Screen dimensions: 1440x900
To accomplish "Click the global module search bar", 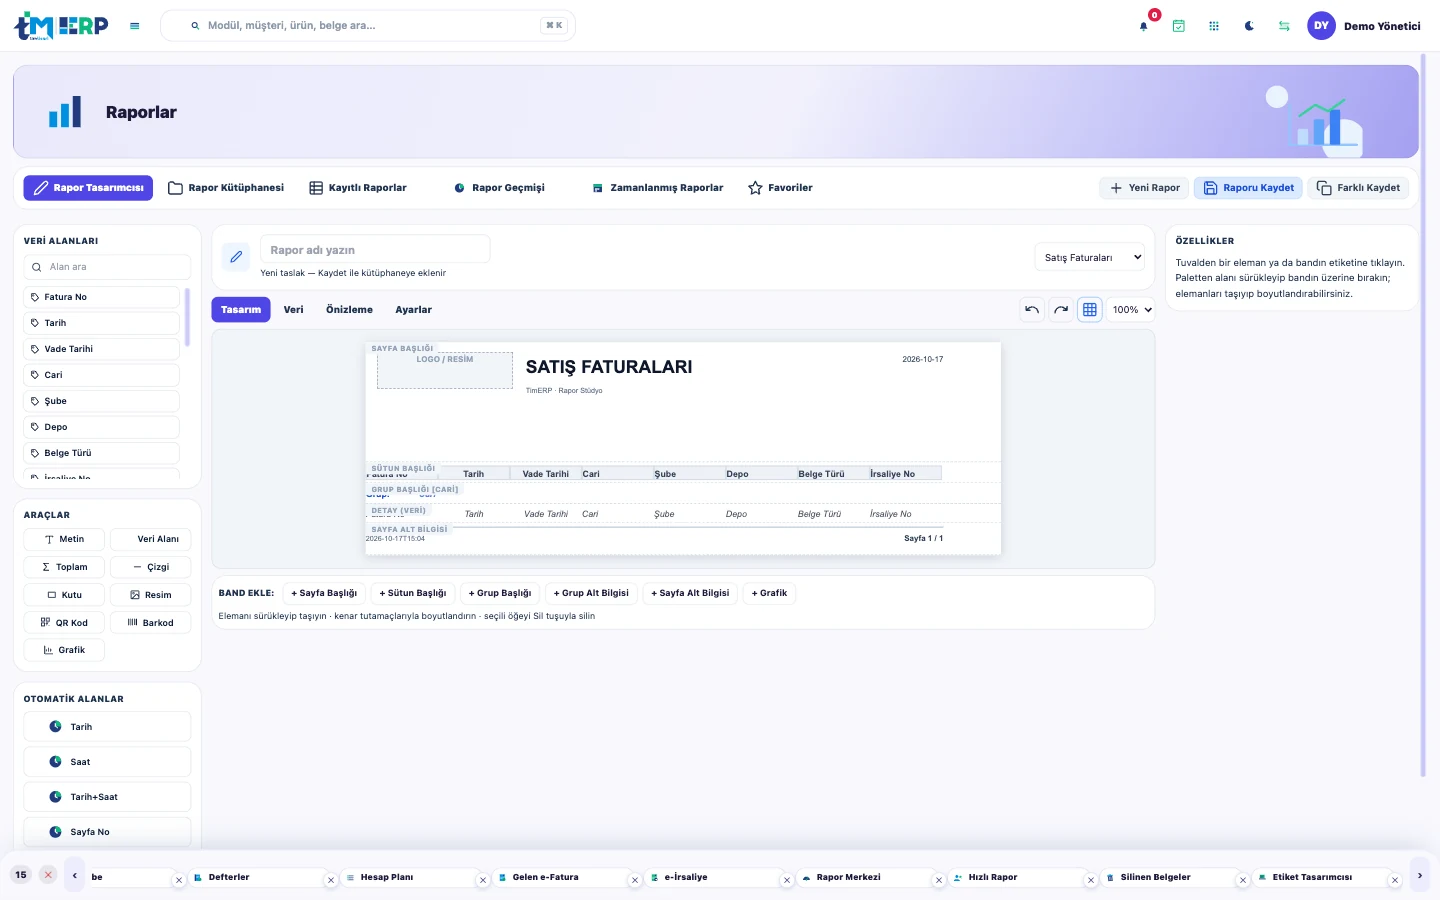I will point(368,26).
